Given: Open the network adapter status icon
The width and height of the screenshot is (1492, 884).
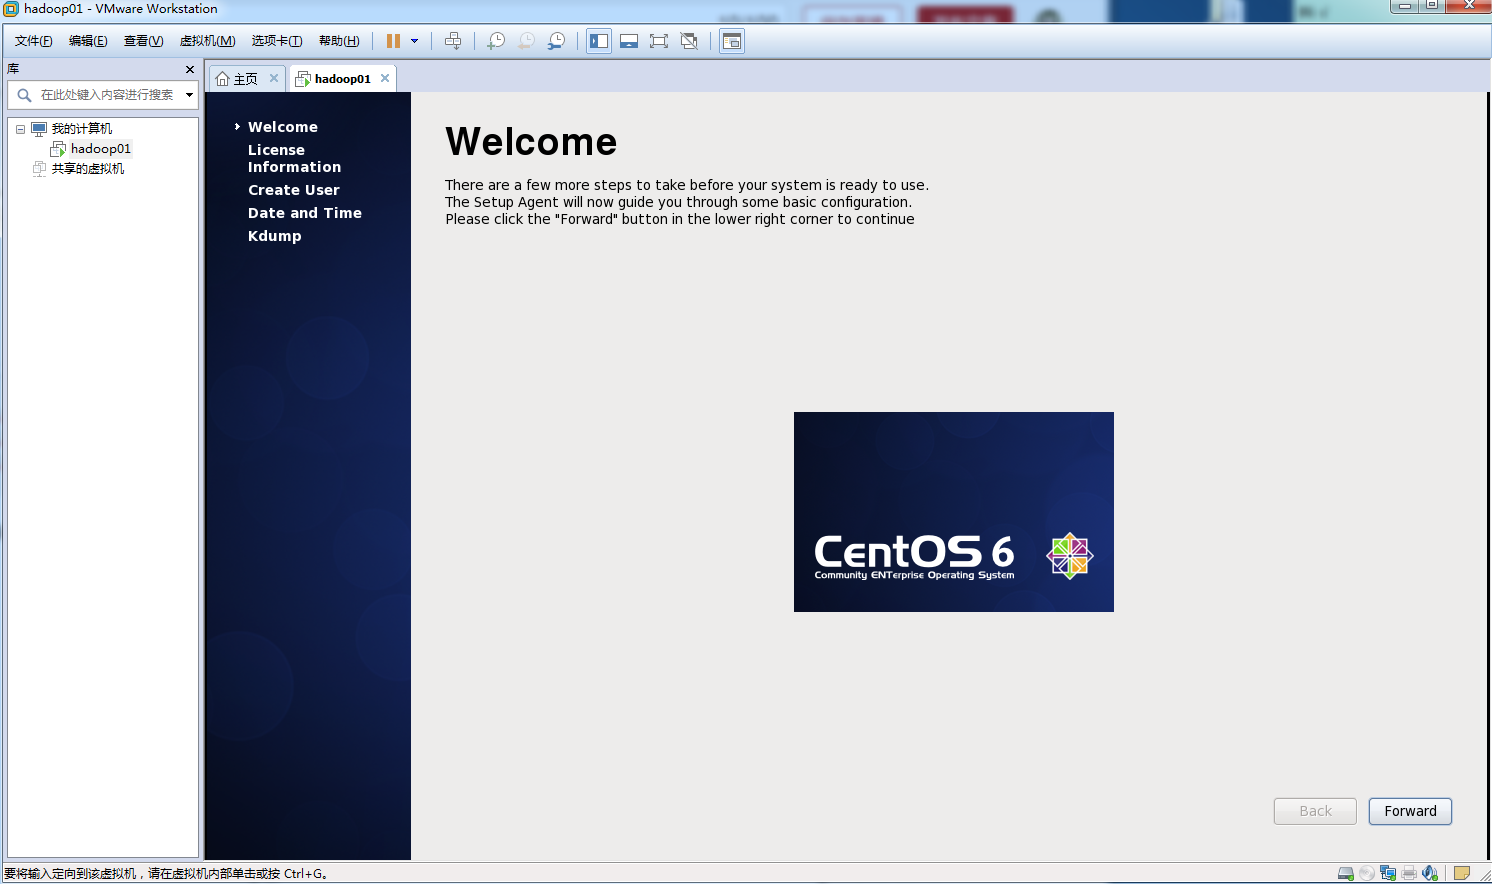Looking at the screenshot, I should pyautogui.click(x=1388, y=872).
